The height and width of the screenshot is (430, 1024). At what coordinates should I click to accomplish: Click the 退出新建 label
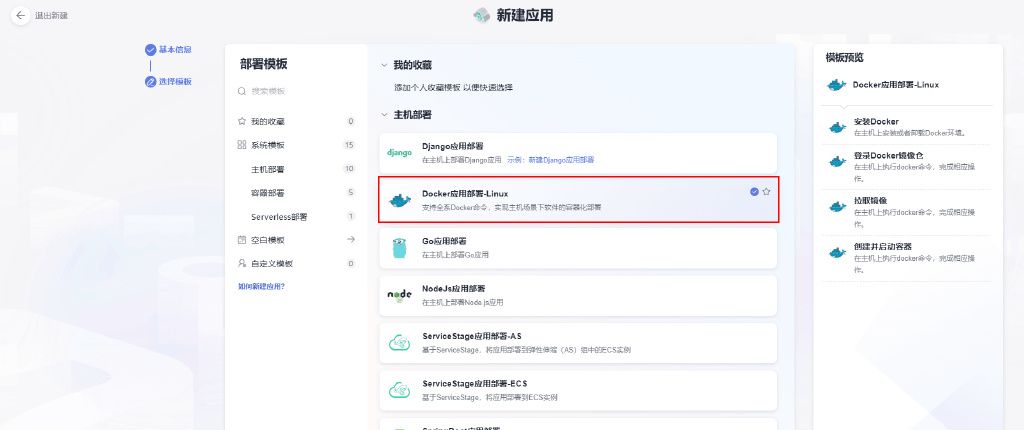click(x=52, y=15)
